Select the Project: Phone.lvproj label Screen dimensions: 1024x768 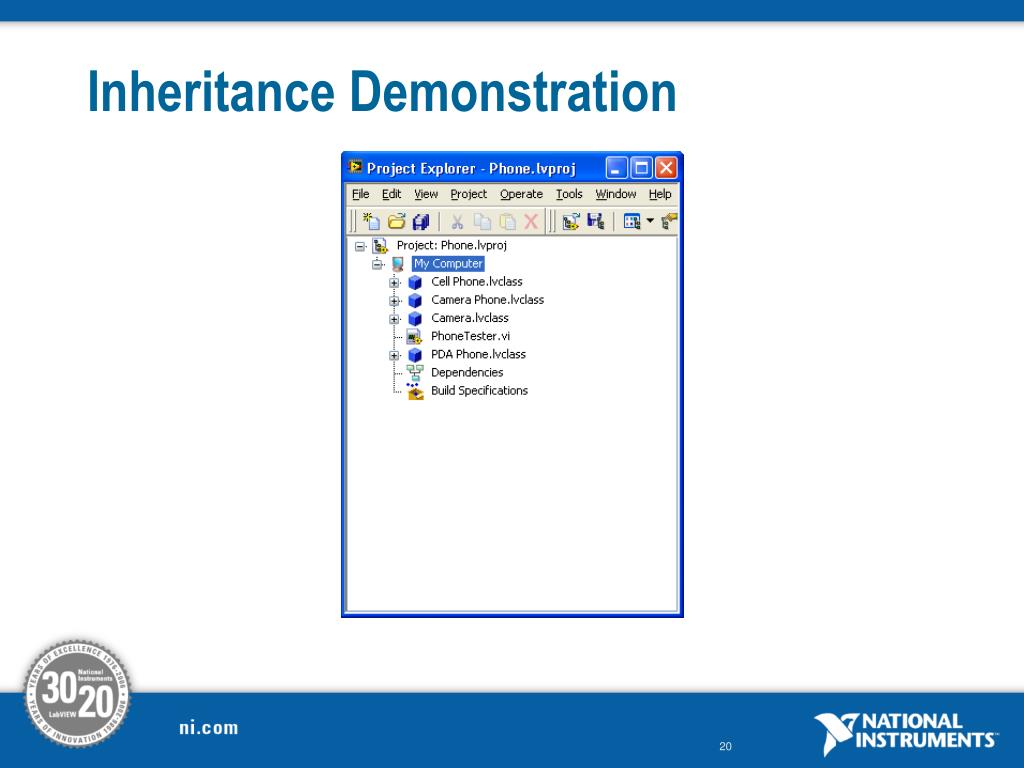click(452, 246)
